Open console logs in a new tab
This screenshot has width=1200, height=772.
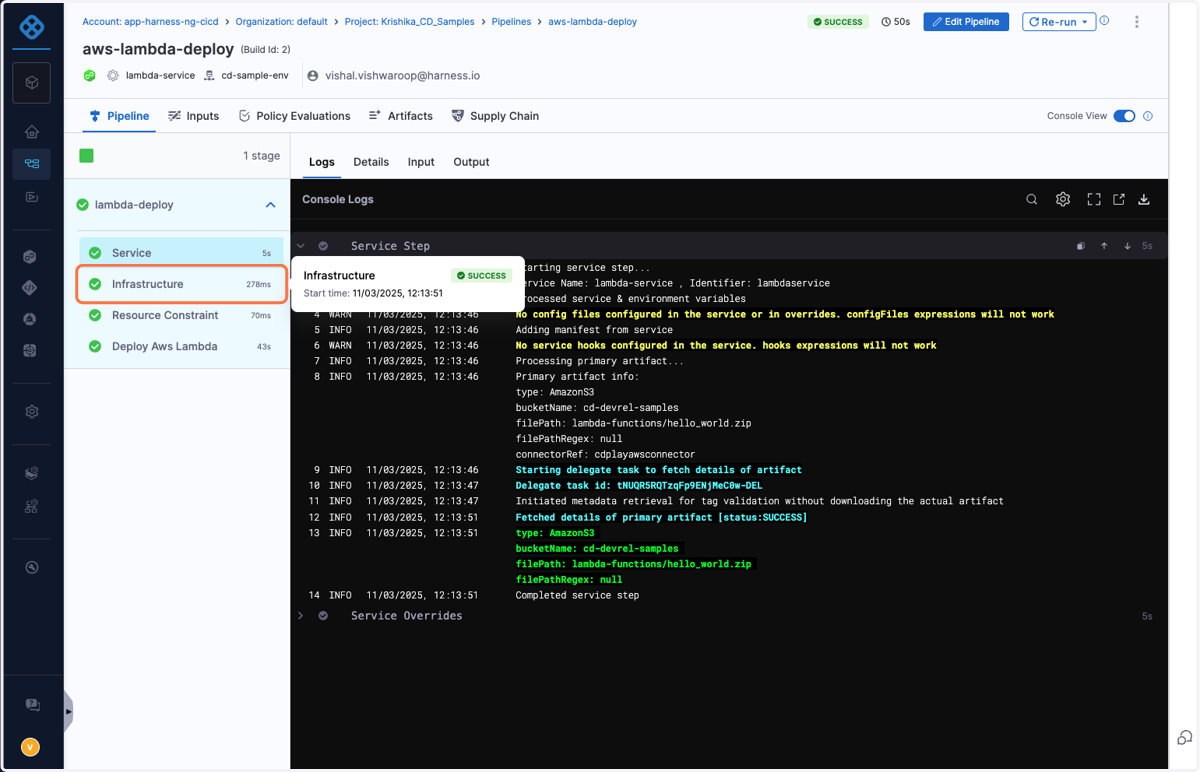pyautogui.click(x=1119, y=199)
